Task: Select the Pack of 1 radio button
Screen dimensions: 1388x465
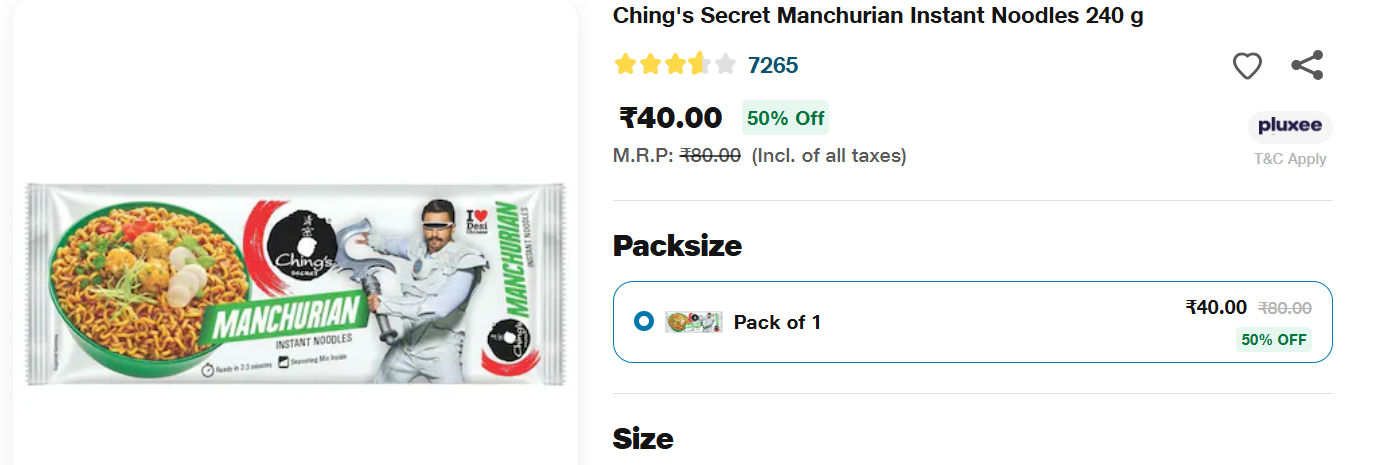Action: coord(644,322)
